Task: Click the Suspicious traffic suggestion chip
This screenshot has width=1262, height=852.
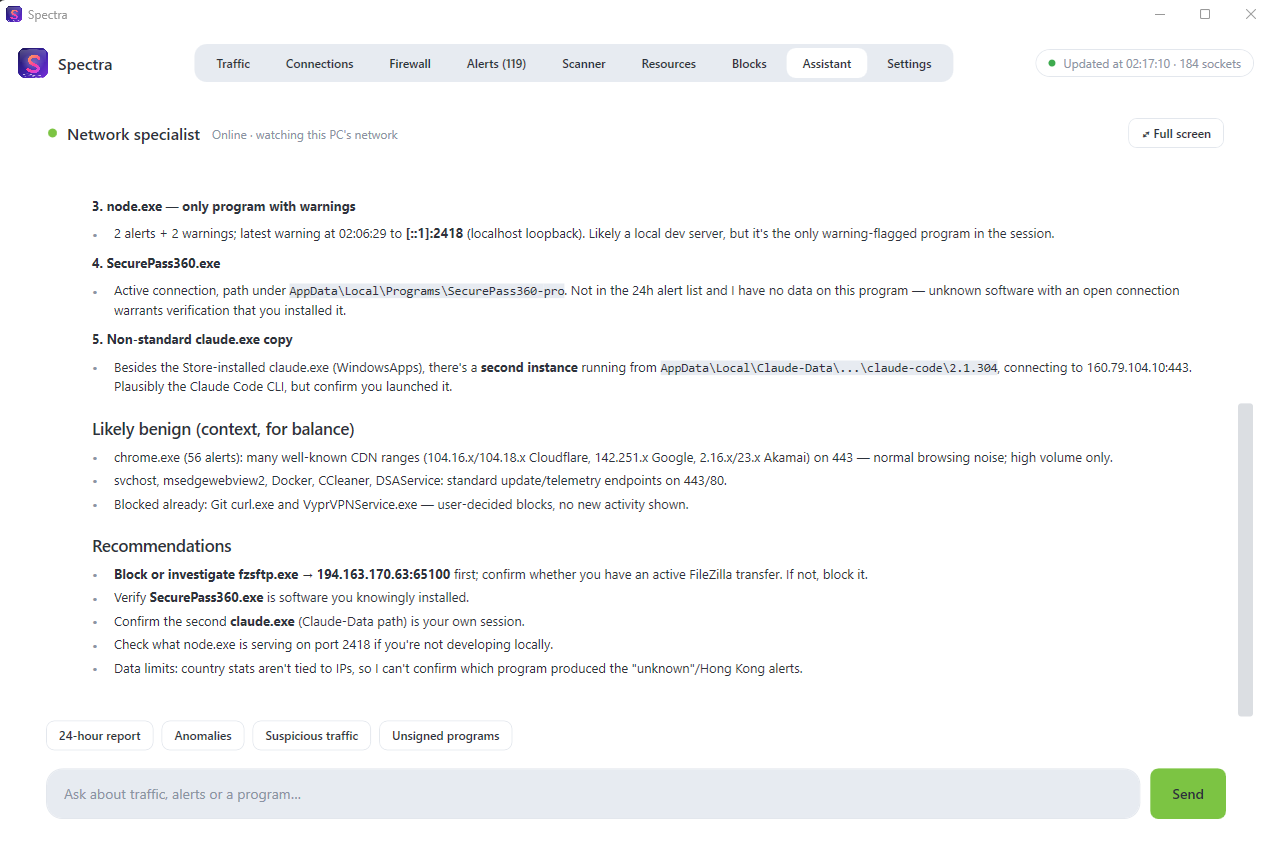Action: [312, 735]
